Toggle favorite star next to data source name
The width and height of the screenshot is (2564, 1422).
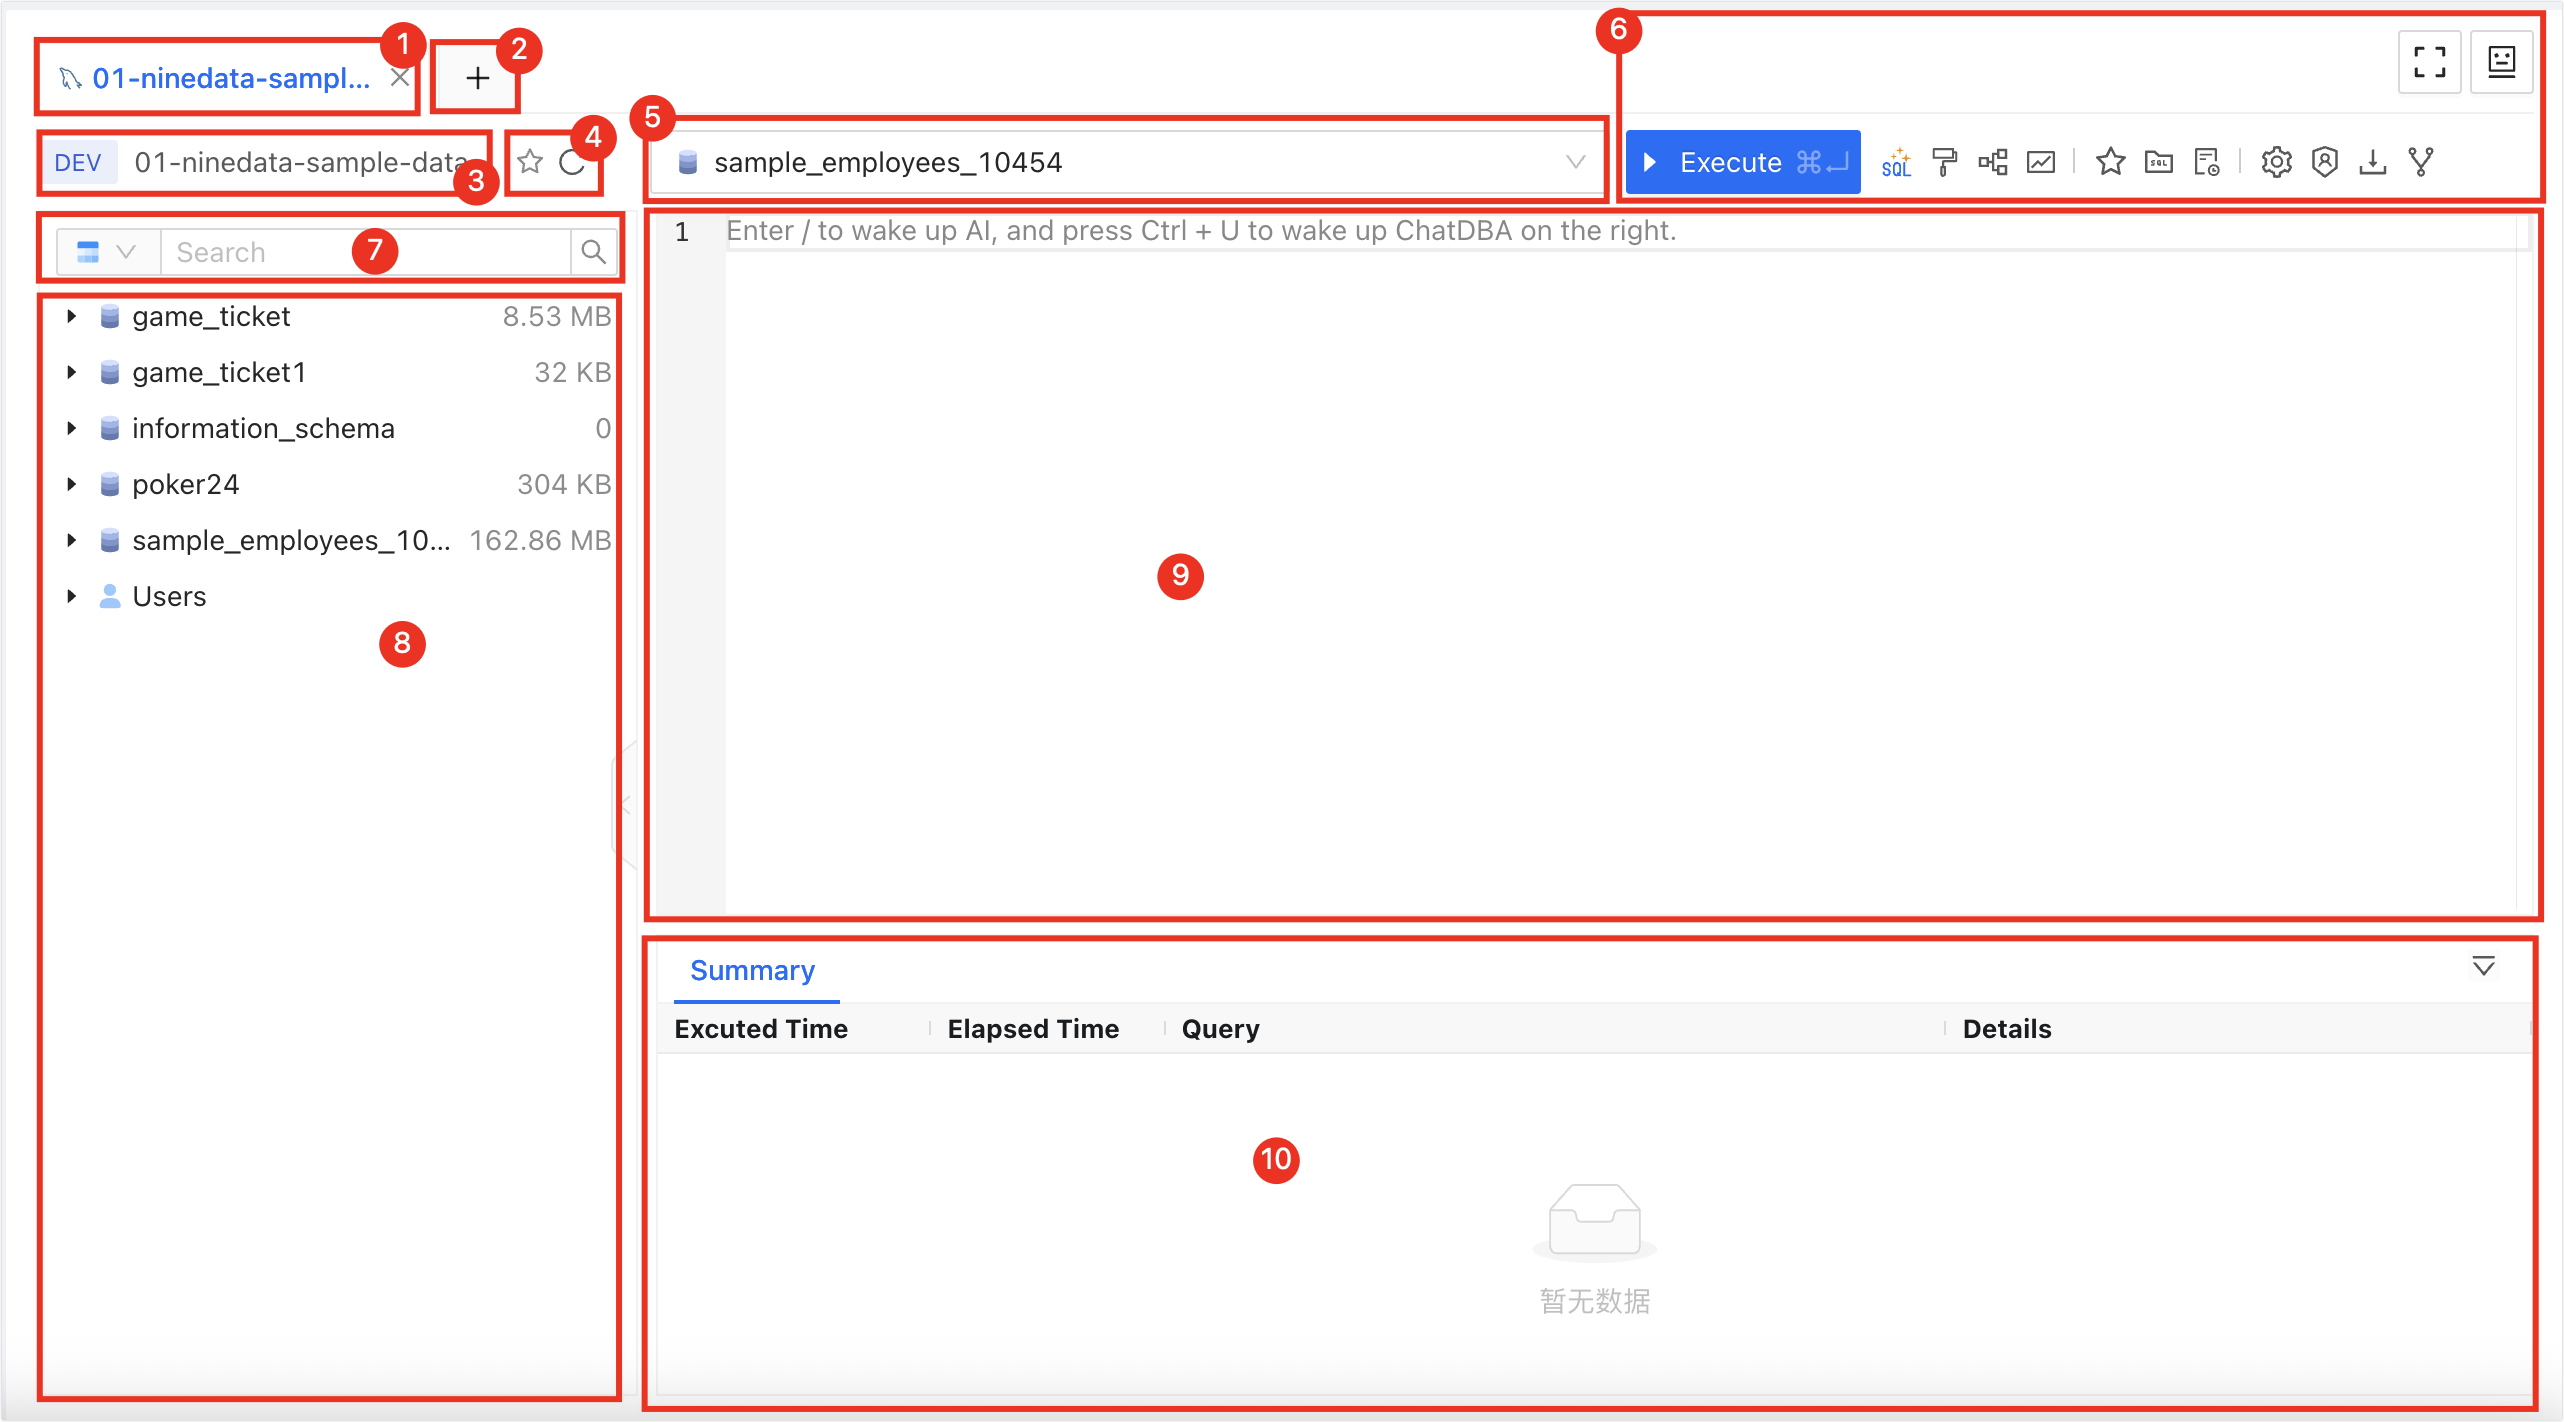click(x=530, y=162)
